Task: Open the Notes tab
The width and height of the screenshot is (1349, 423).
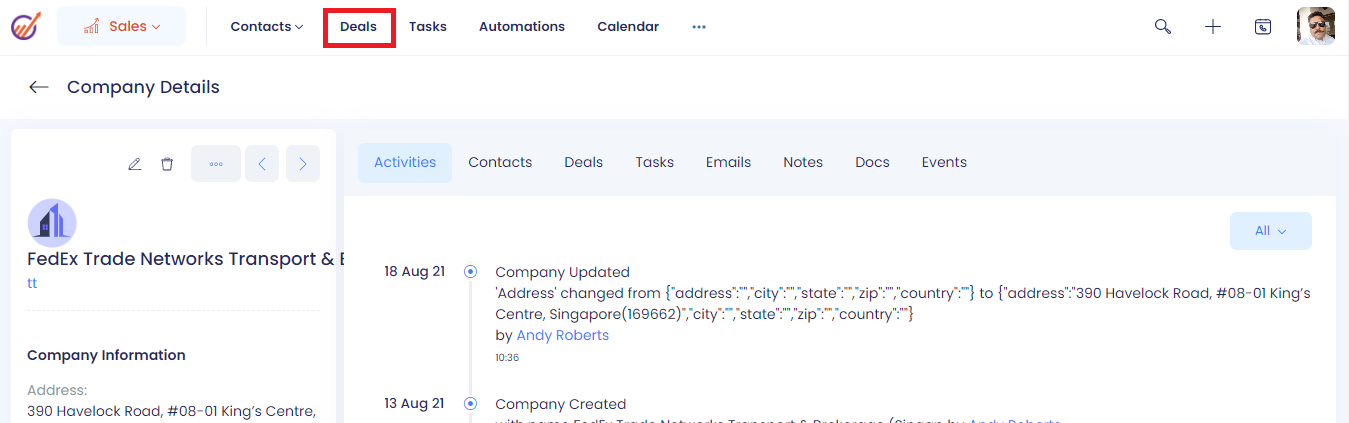Action: pos(803,162)
